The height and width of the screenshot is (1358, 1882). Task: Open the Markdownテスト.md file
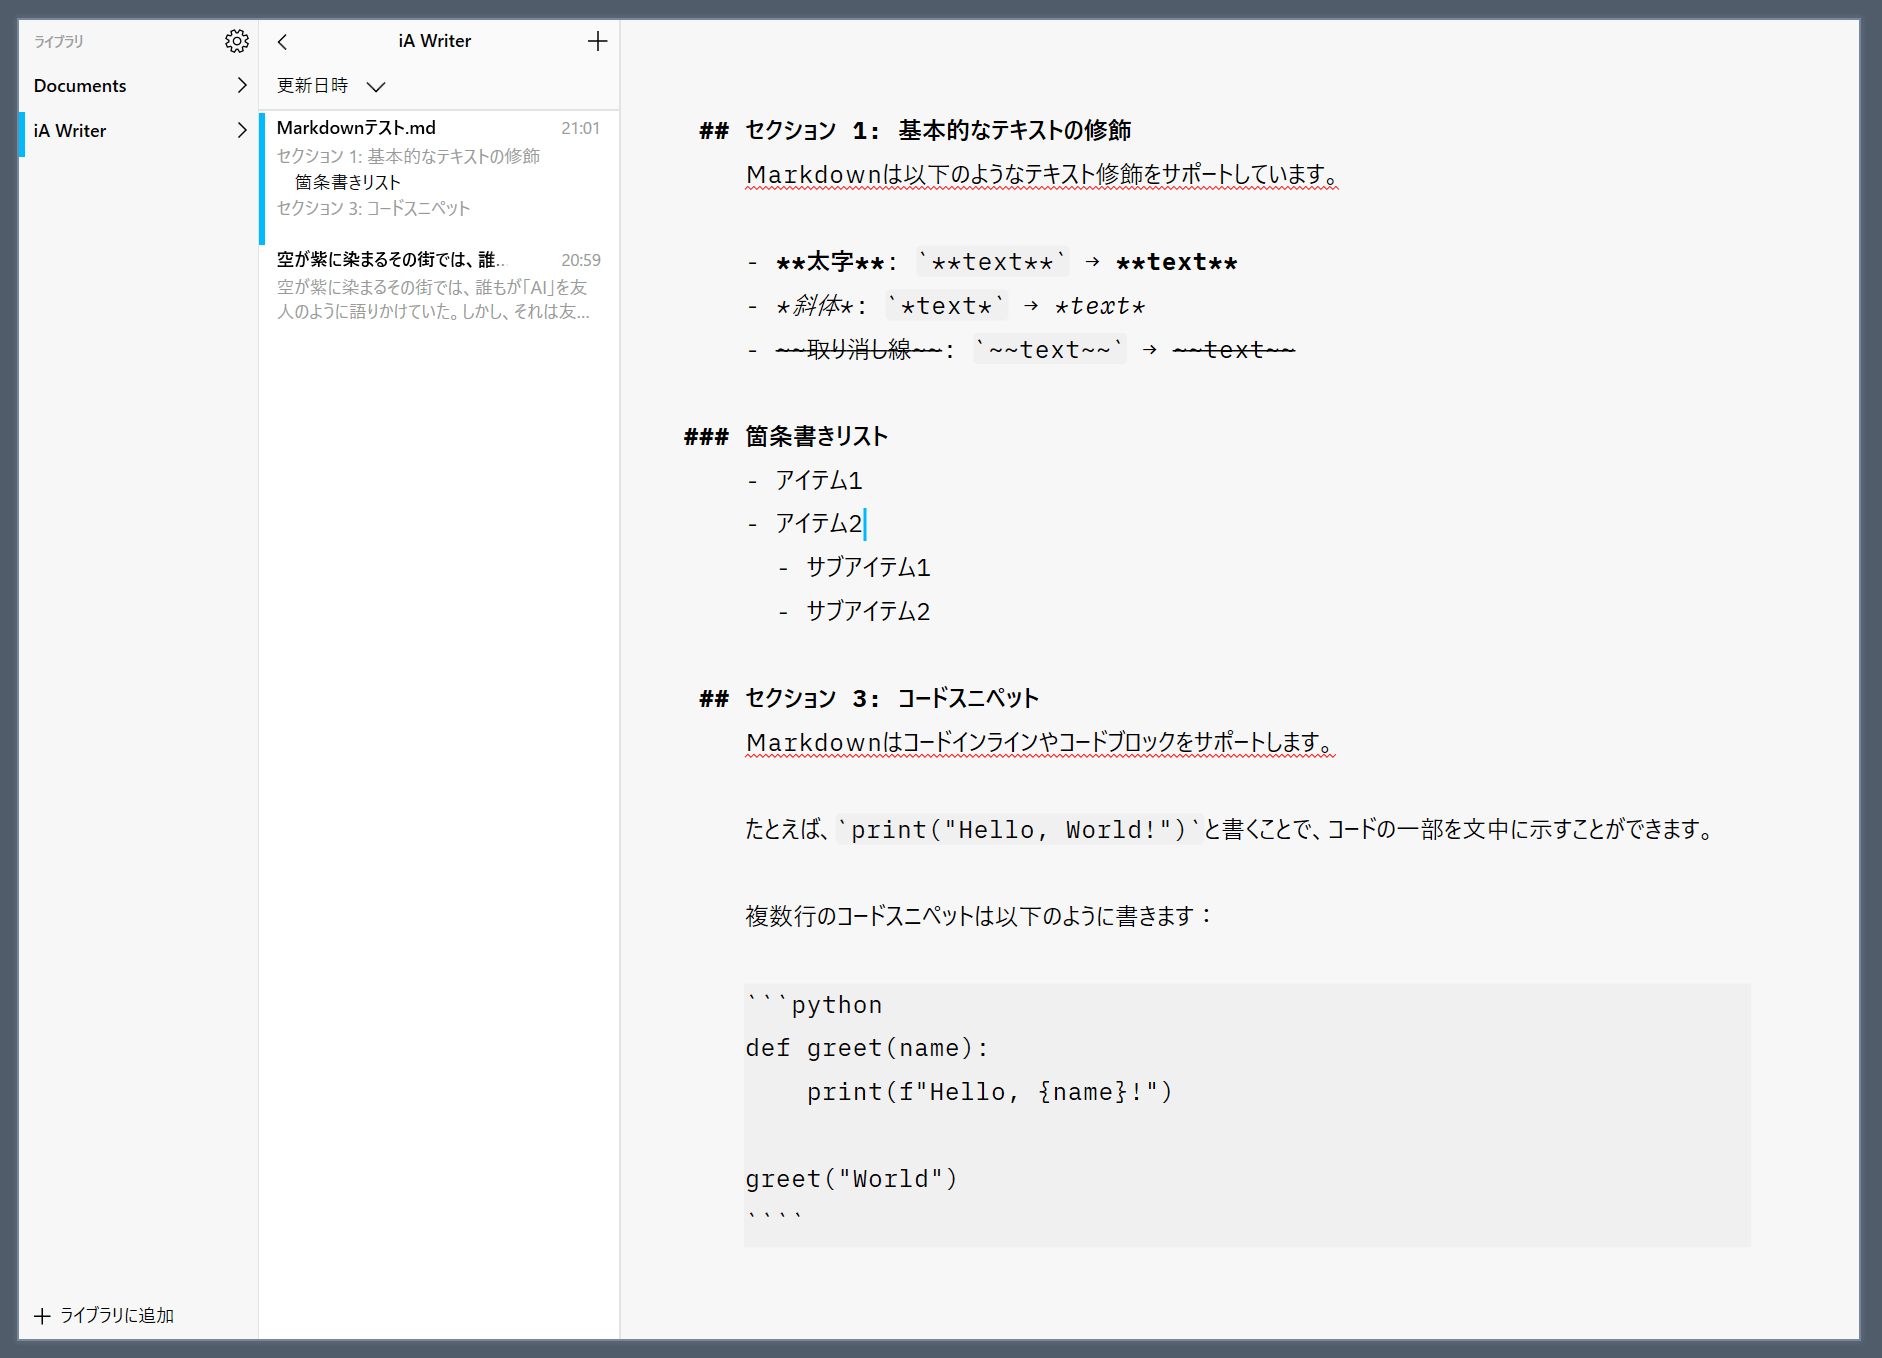point(356,128)
